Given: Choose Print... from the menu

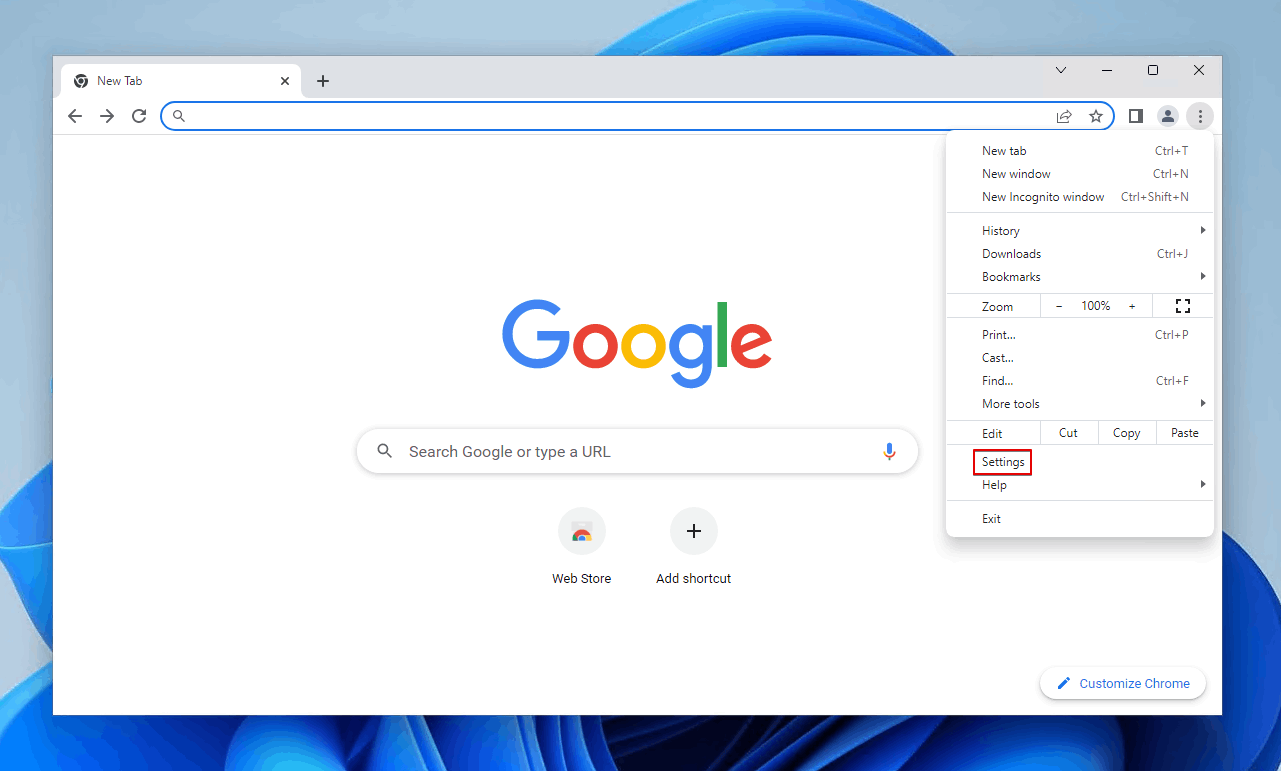Looking at the screenshot, I should pos(1080,335).
